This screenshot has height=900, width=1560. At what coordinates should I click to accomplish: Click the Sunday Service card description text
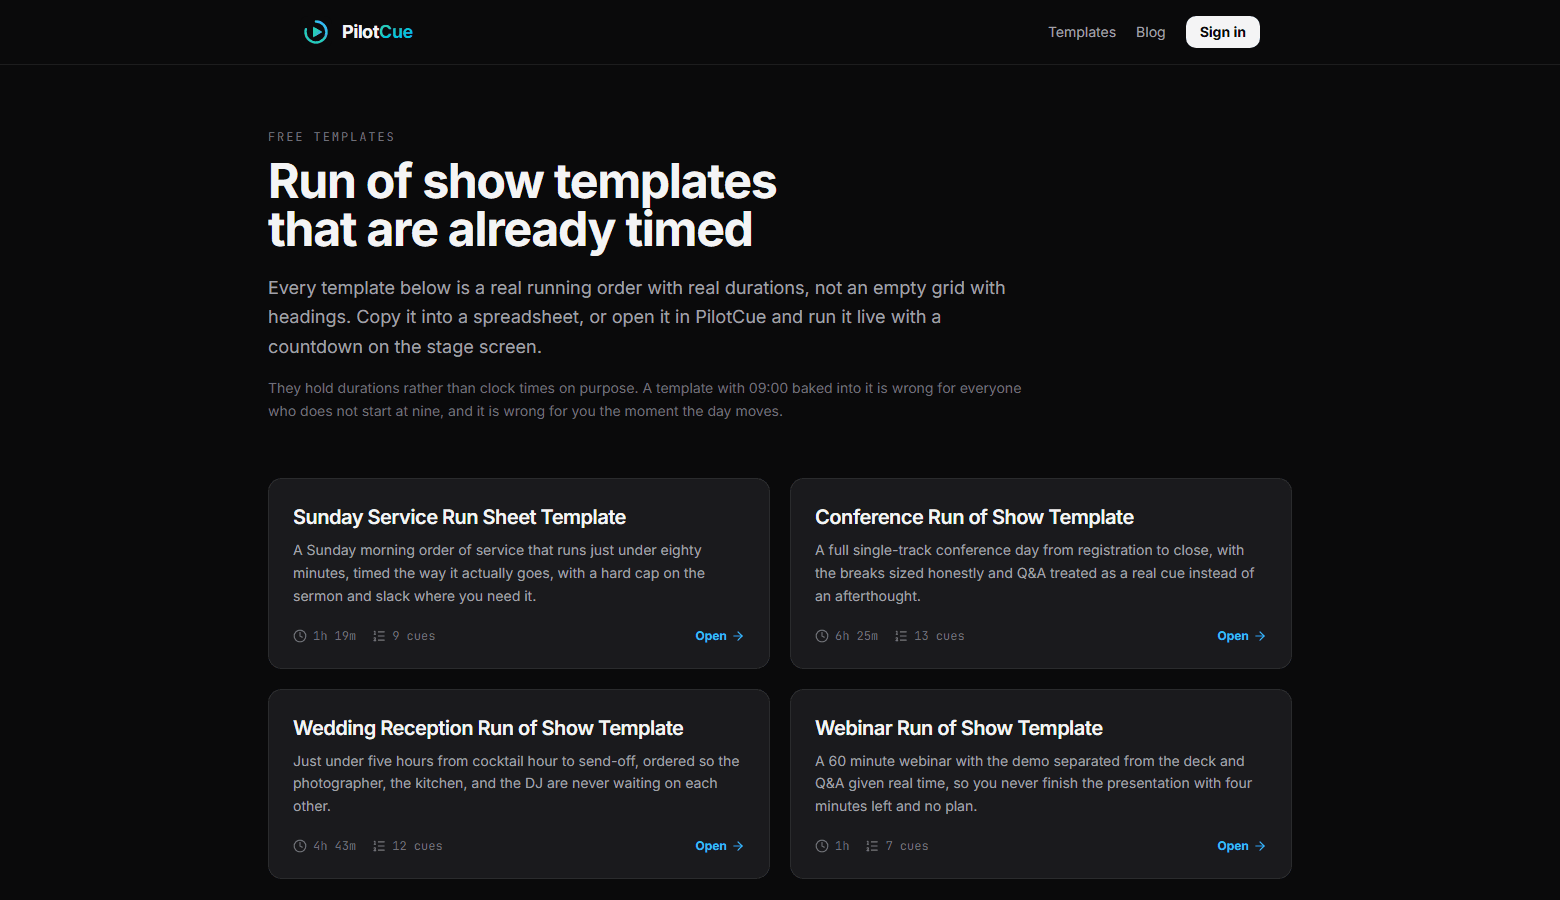point(499,573)
